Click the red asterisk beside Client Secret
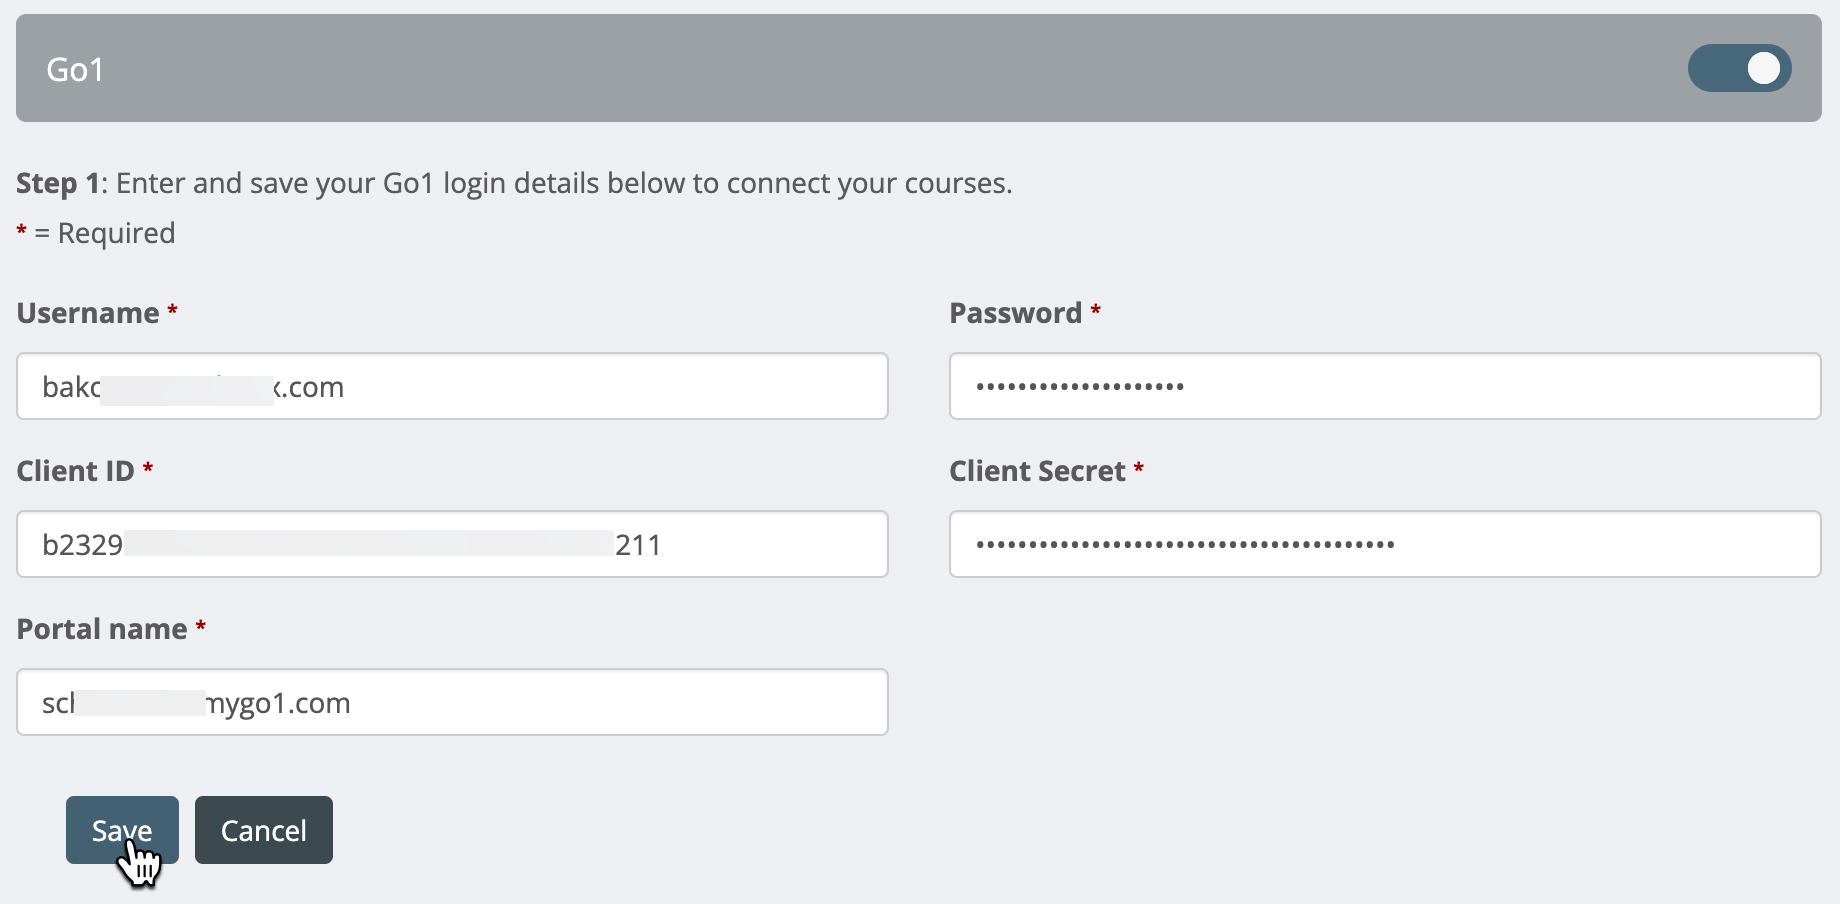Viewport: 1840px width, 904px height. click(x=1139, y=469)
